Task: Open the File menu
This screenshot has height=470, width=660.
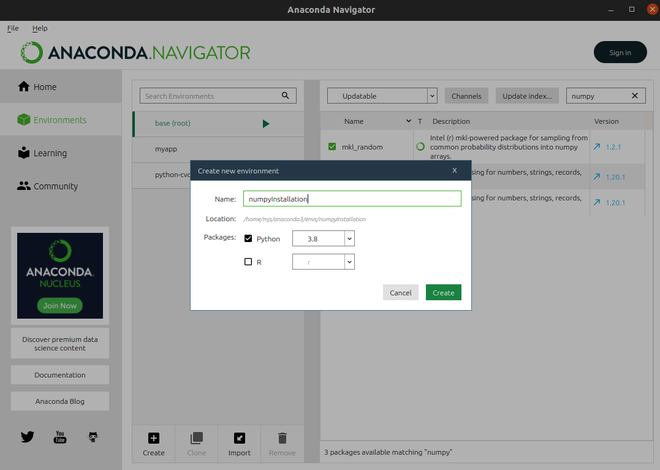Action: coord(13,28)
